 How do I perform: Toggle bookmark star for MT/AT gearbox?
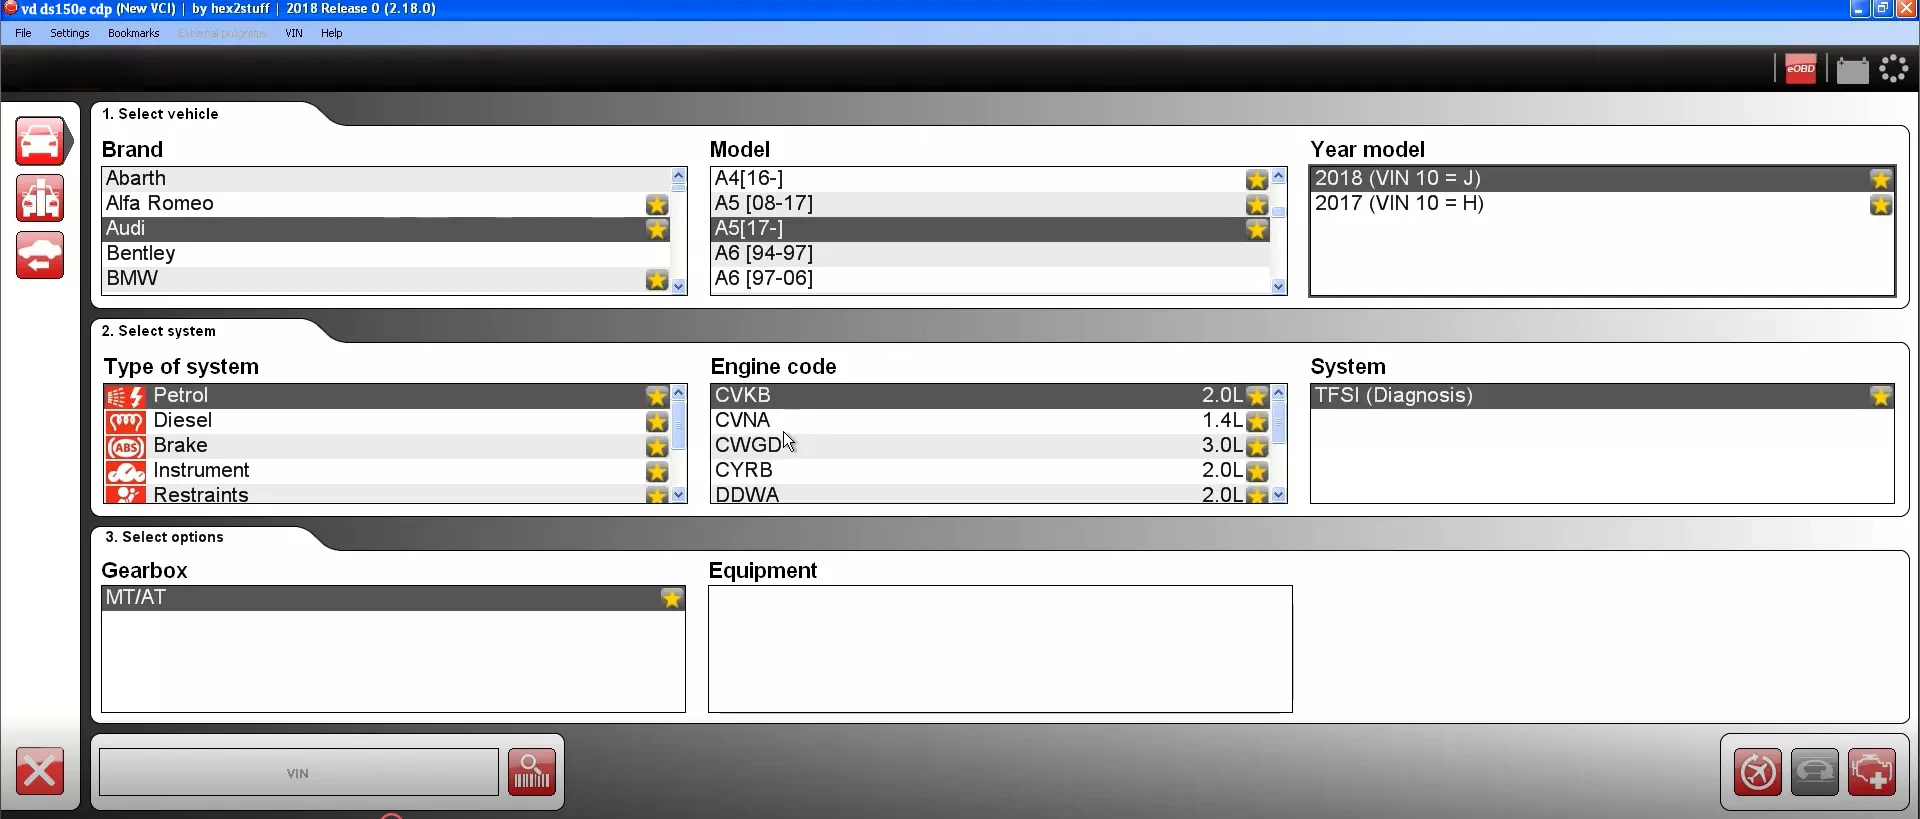(x=672, y=598)
